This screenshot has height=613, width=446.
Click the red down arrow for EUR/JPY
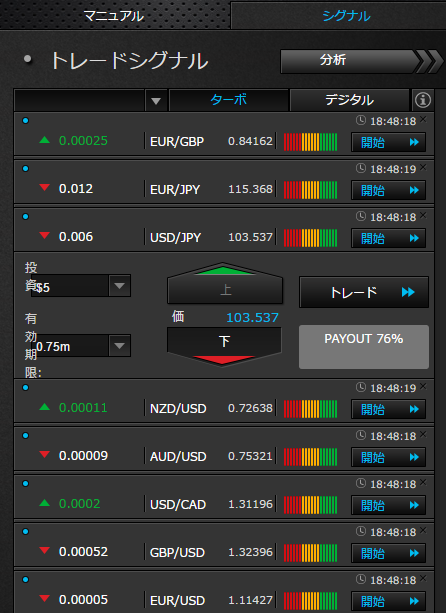coord(45,188)
